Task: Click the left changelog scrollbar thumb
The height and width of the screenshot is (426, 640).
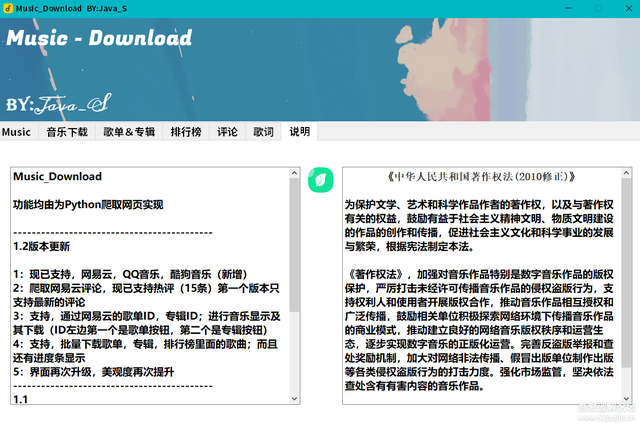Action: (x=294, y=245)
